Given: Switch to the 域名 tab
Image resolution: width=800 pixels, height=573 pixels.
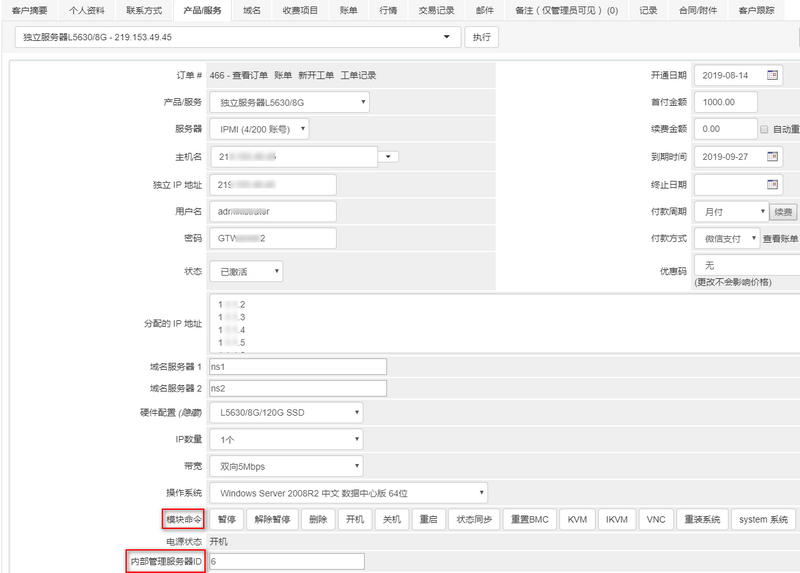Looking at the screenshot, I should click(252, 10).
